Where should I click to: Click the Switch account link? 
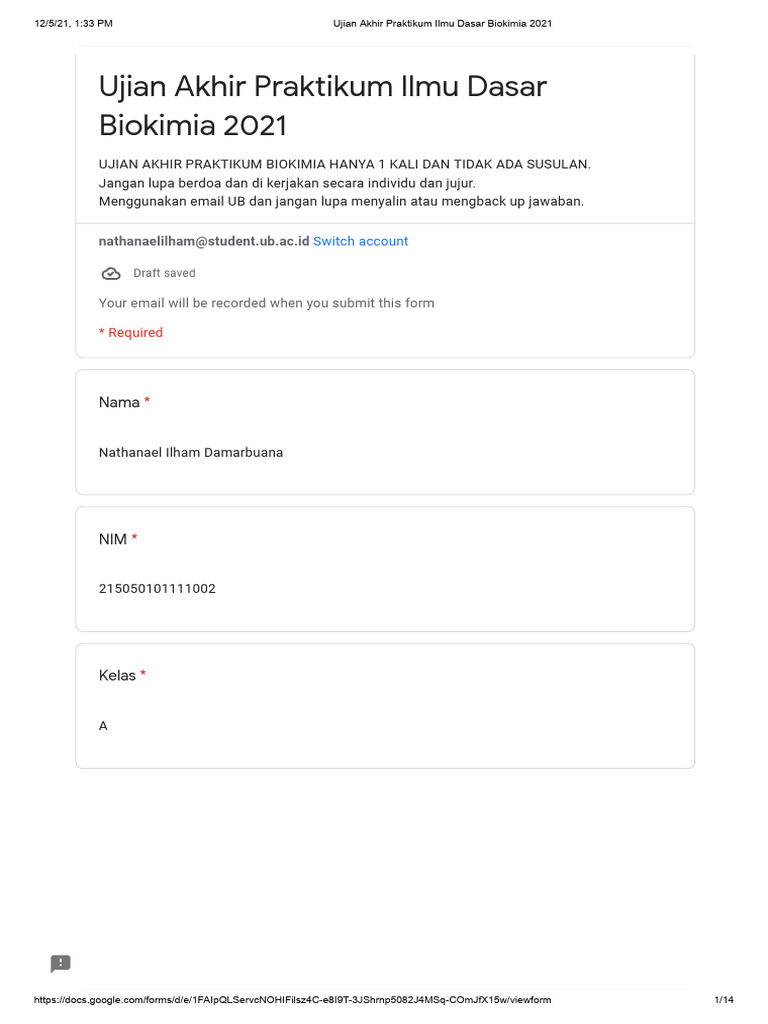click(360, 241)
